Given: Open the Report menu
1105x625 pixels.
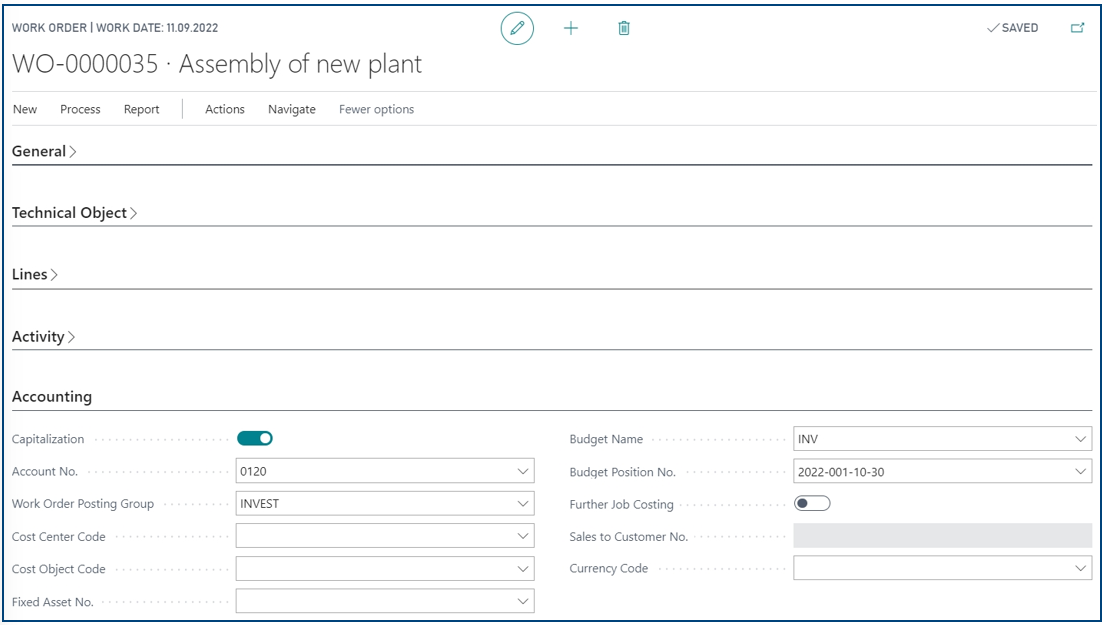Looking at the screenshot, I should (x=142, y=109).
